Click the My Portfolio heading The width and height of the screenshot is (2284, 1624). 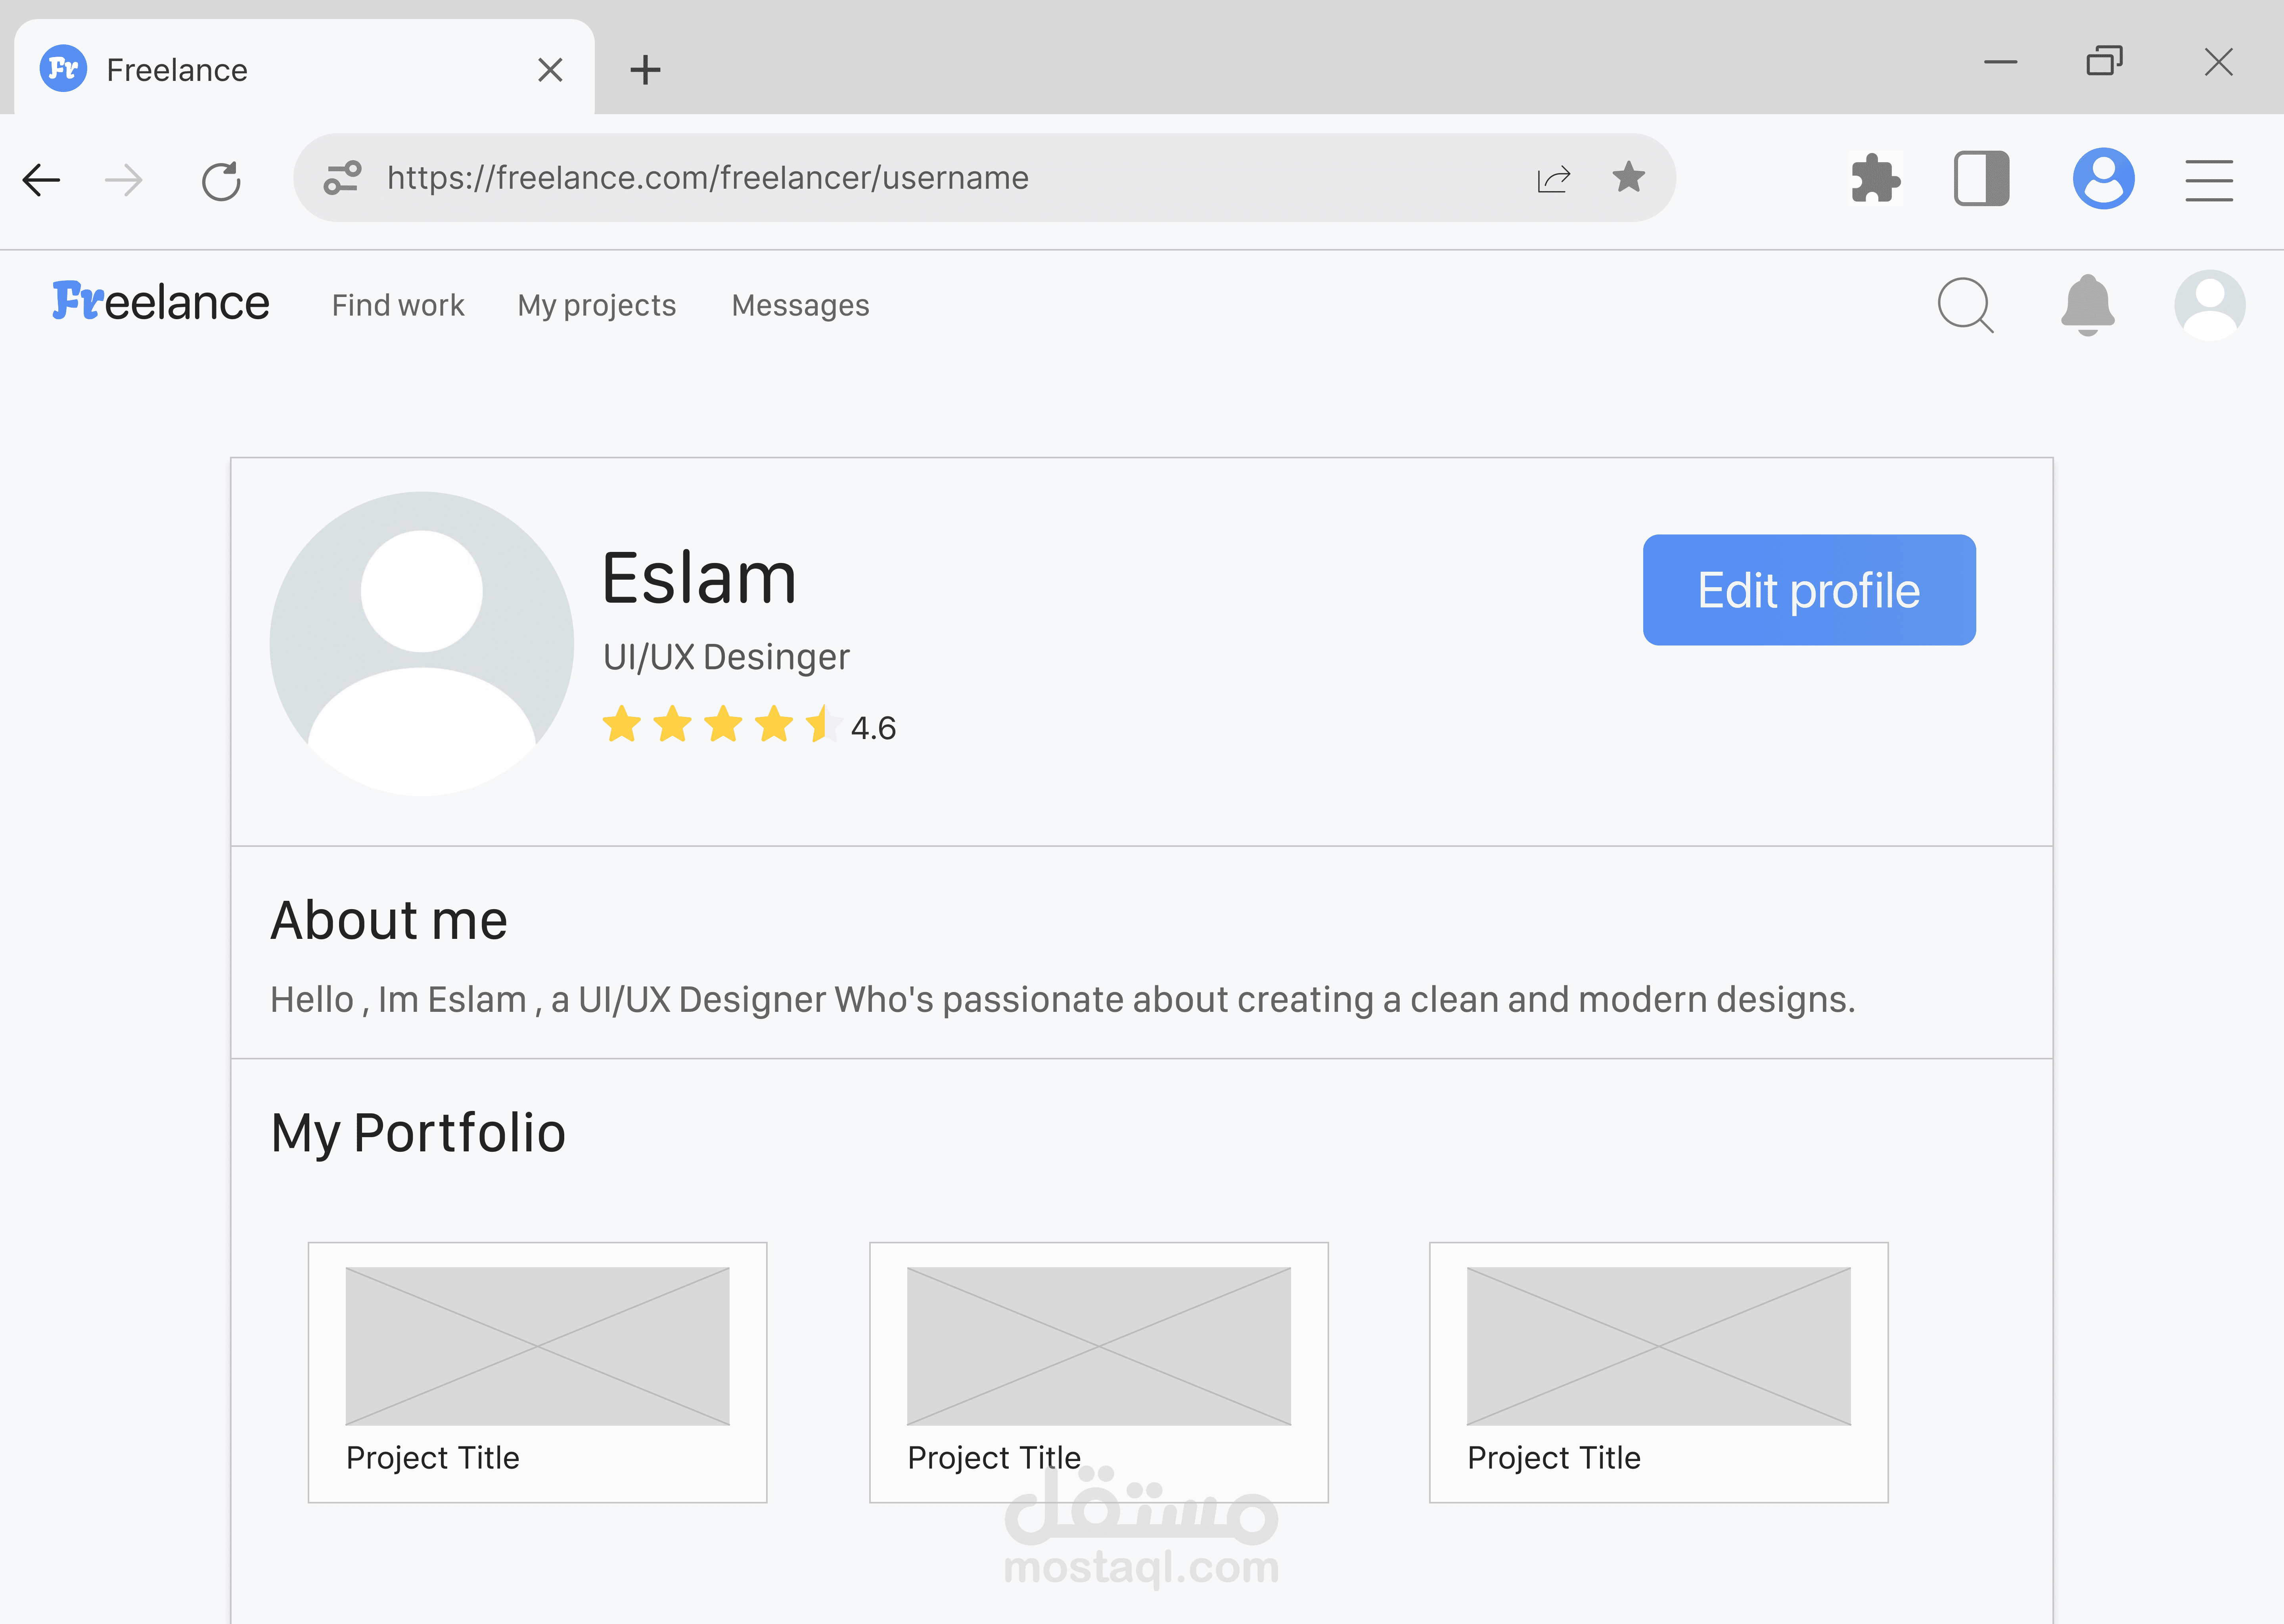tap(418, 1134)
